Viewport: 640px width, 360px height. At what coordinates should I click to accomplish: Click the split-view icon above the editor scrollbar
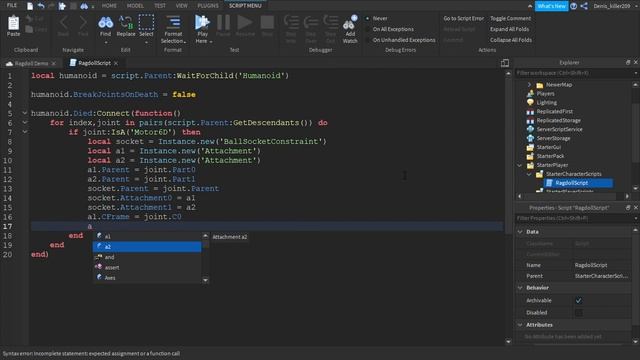pyautogui.click(x=505, y=63)
